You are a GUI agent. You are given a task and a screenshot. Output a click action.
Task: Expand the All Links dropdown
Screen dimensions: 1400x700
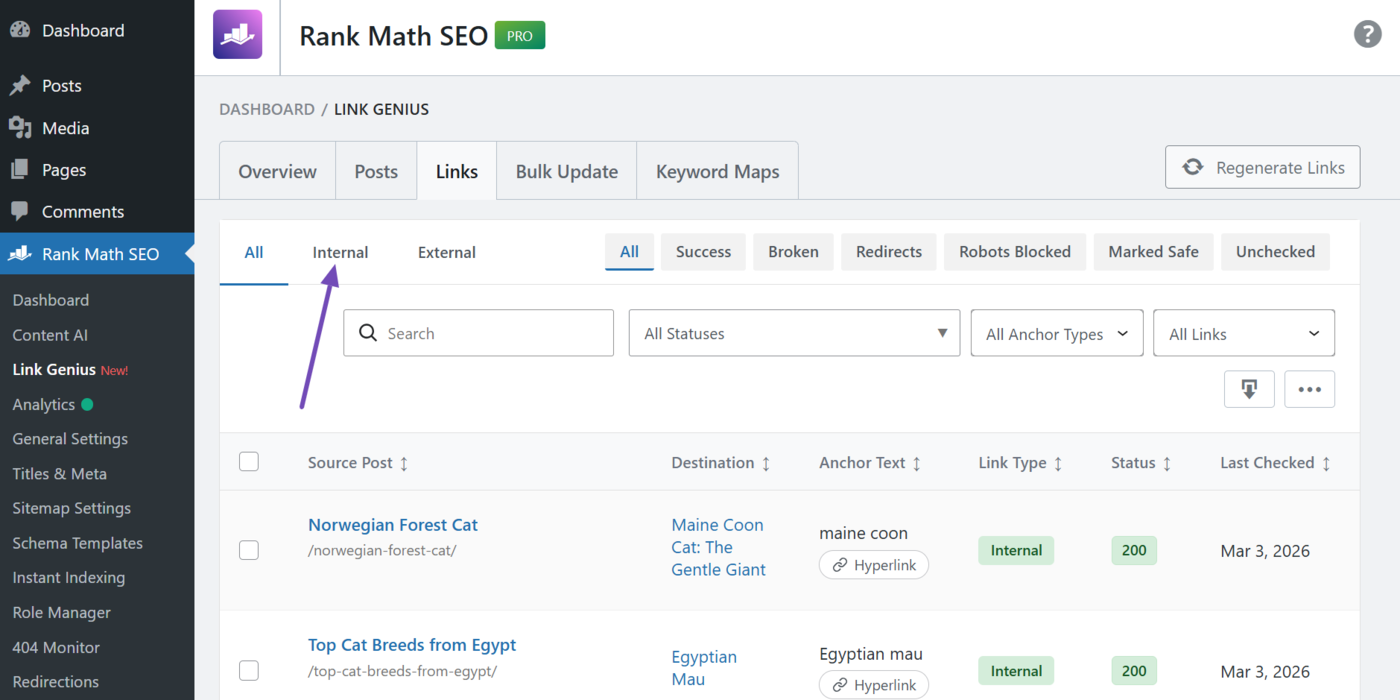click(1243, 334)
